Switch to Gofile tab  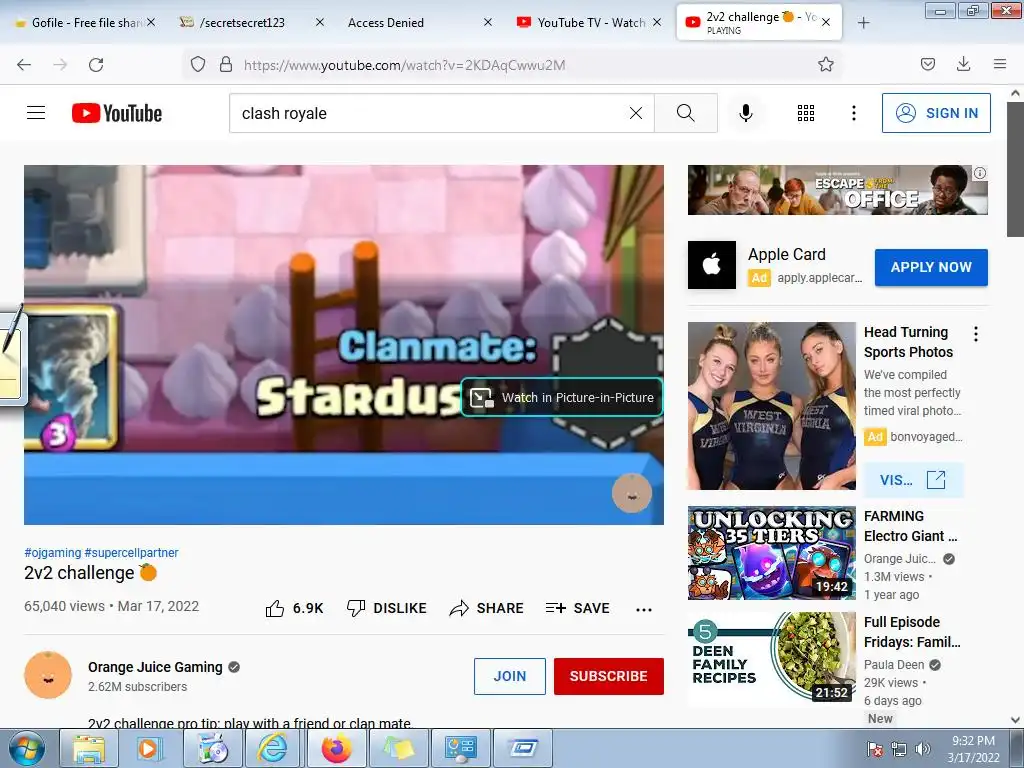point(78,22)
